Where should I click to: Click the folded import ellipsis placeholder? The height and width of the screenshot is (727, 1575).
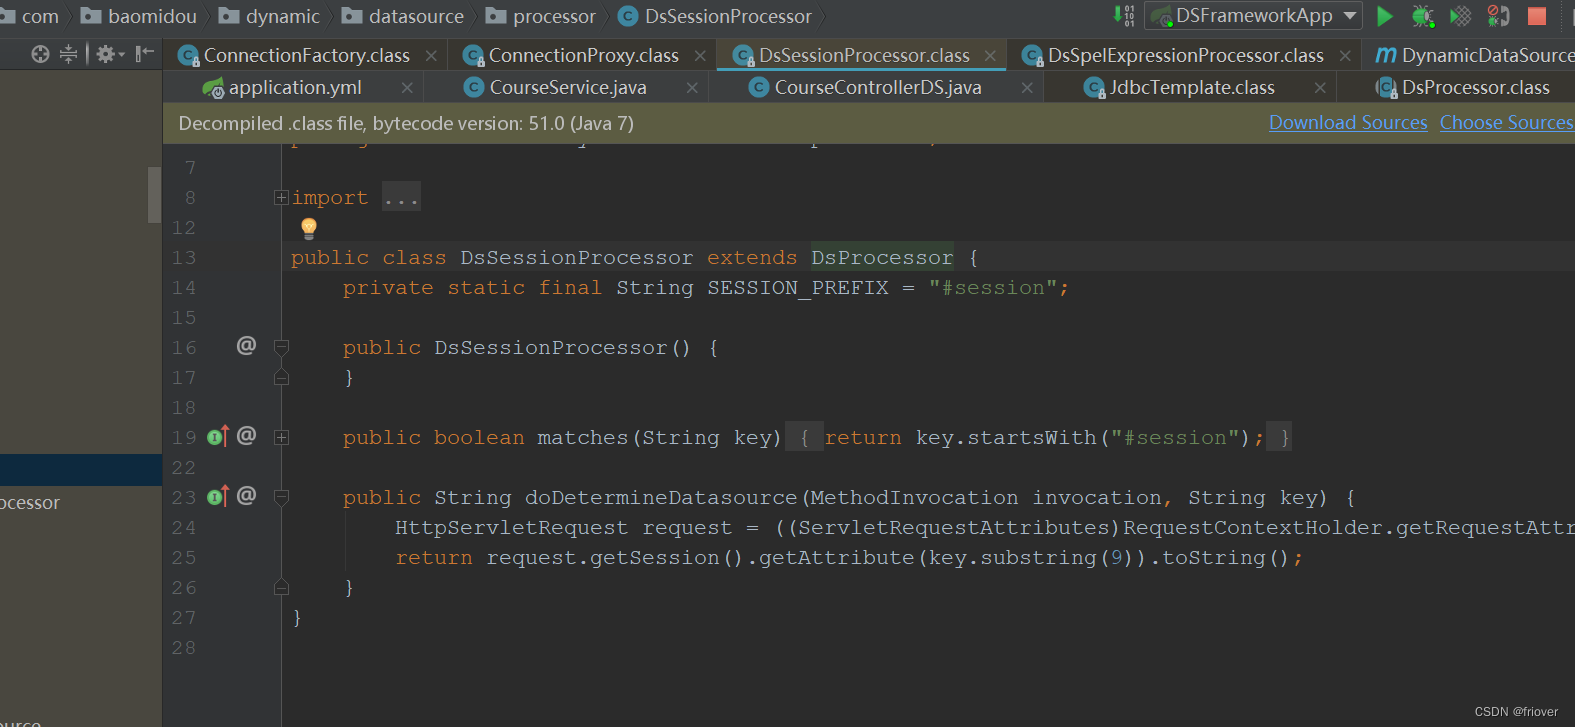tap(401, 197)
